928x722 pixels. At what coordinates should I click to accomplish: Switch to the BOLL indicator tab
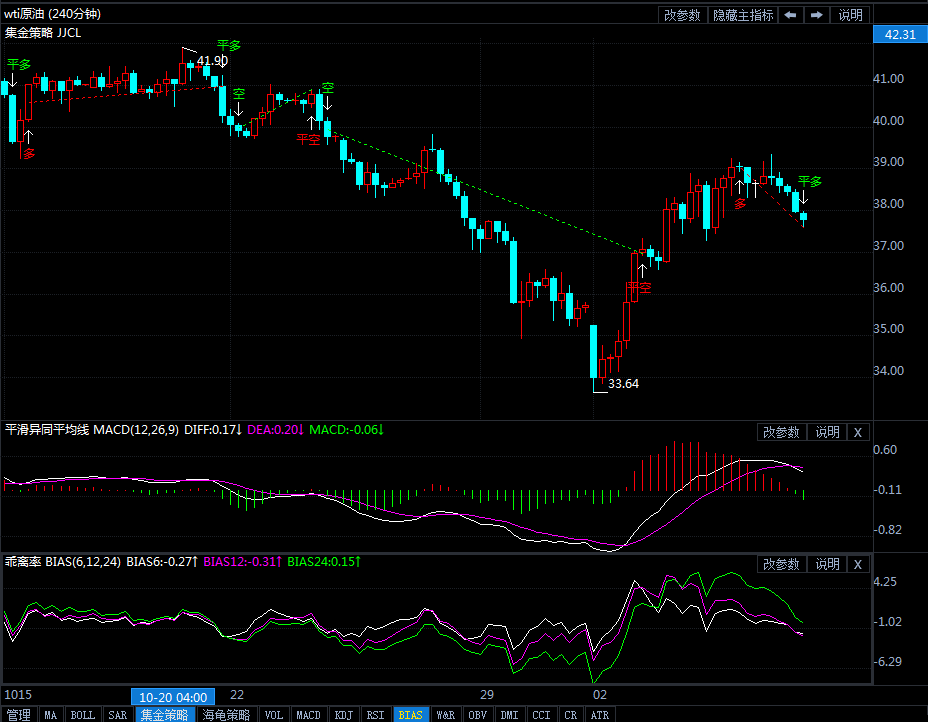[x=83, y=715]
